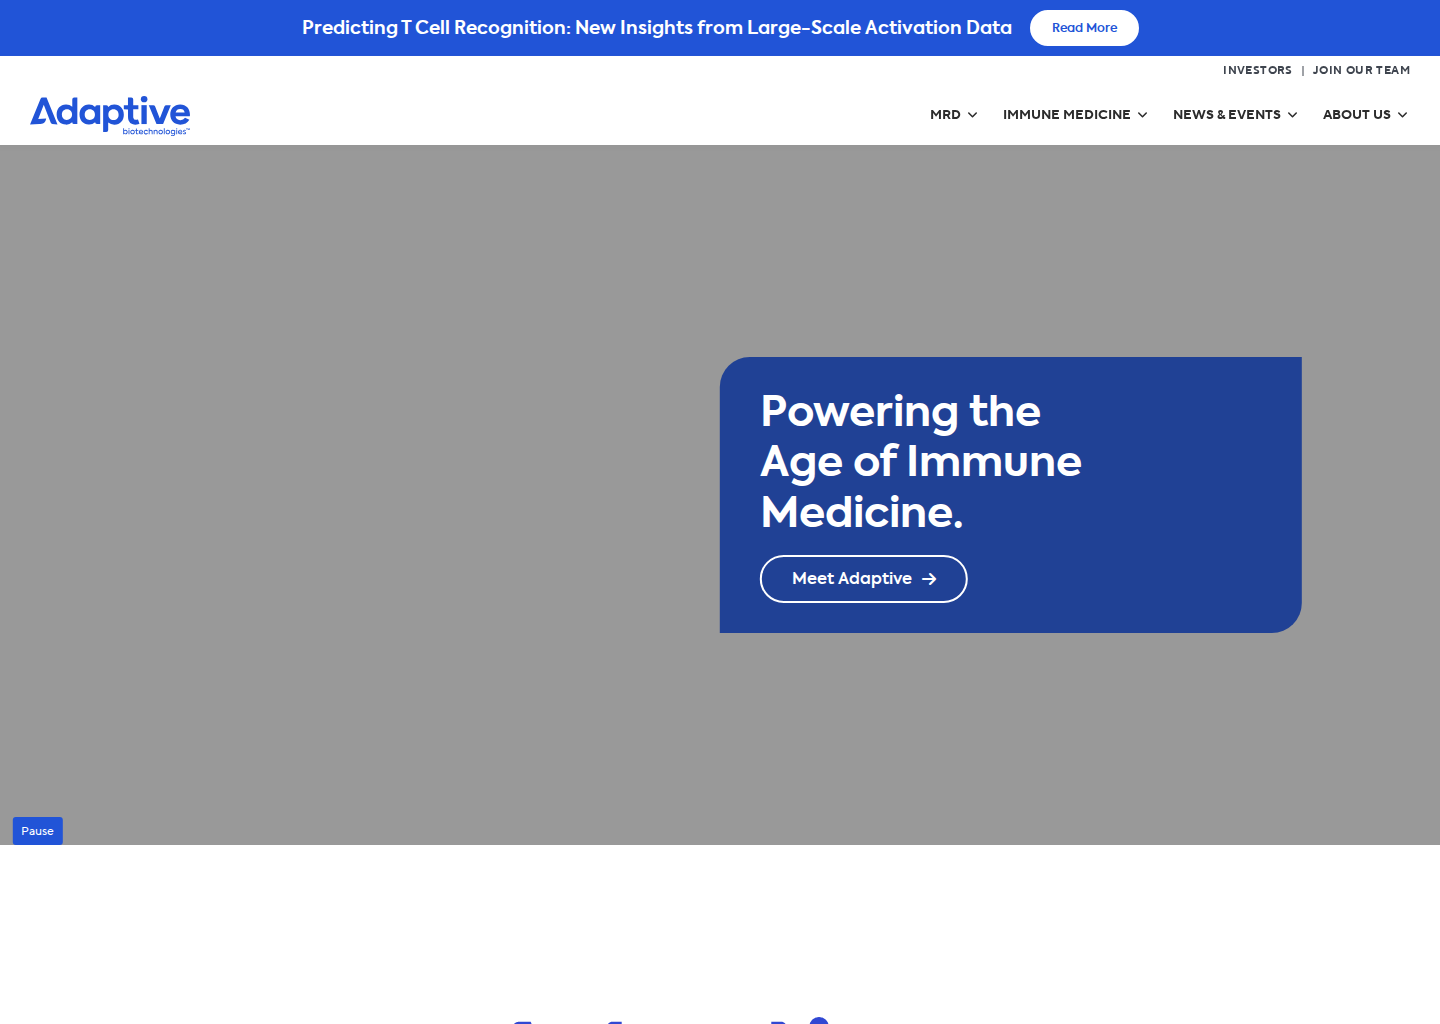Open the JOIN OUR TEAM link
1440x1024 pixels.
(x=1361, y=70)
